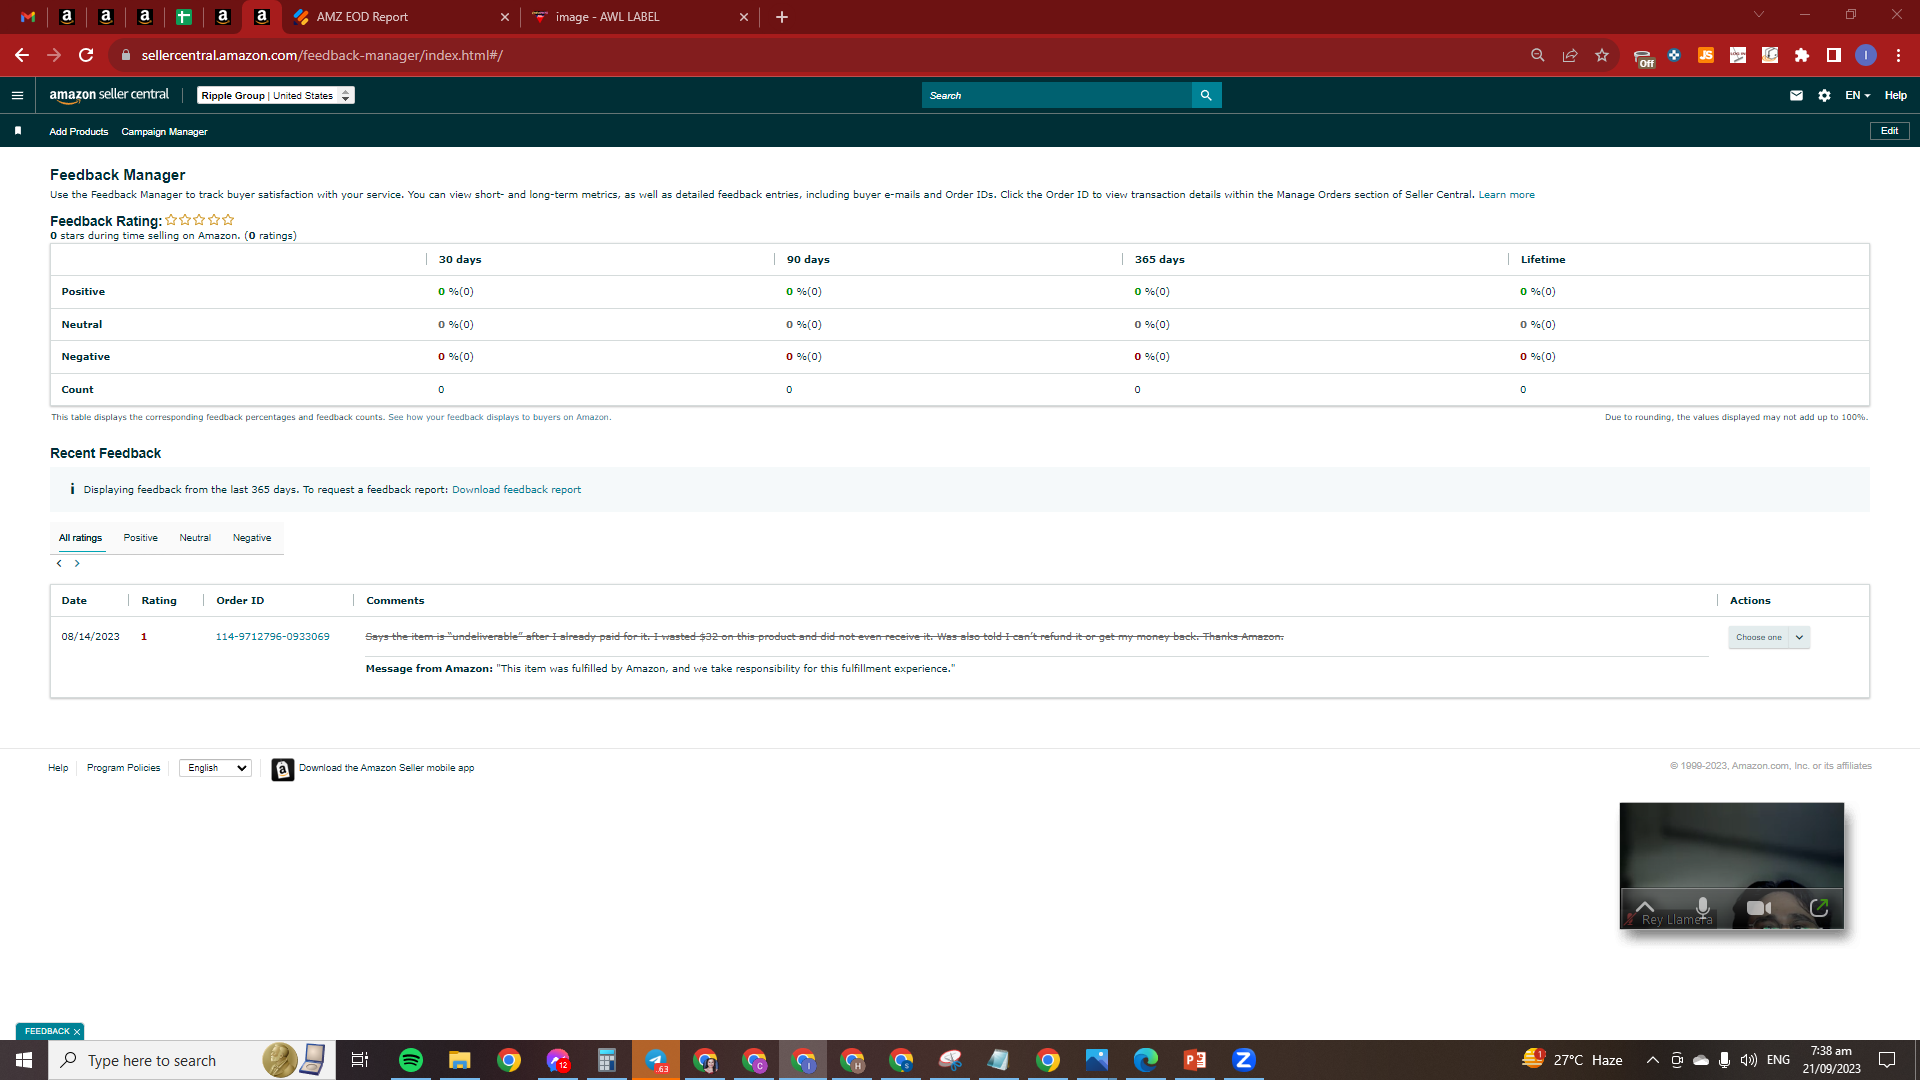Expand the Zoom video thumbnail chevron
Image resolution: width=1920 pixels, height=1080 pixels.
click(x=1645, y=907)
